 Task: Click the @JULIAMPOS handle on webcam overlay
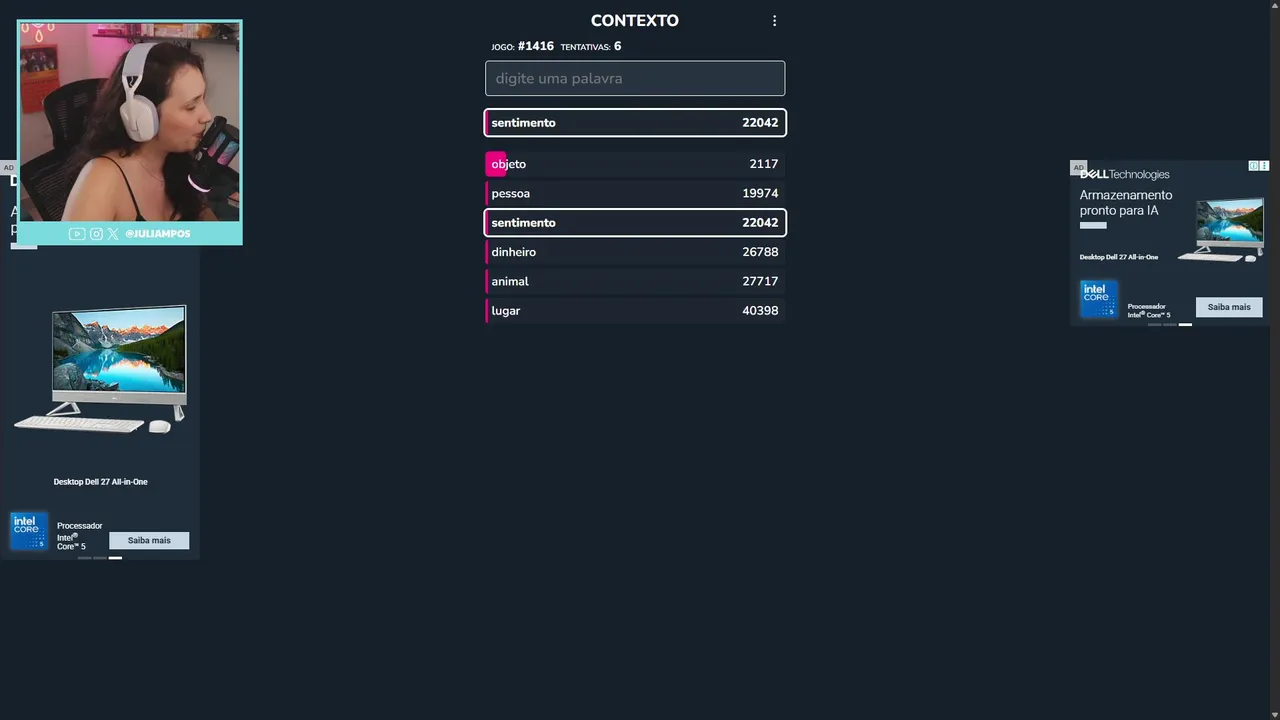pyautogui.click(x=157, y=234)
